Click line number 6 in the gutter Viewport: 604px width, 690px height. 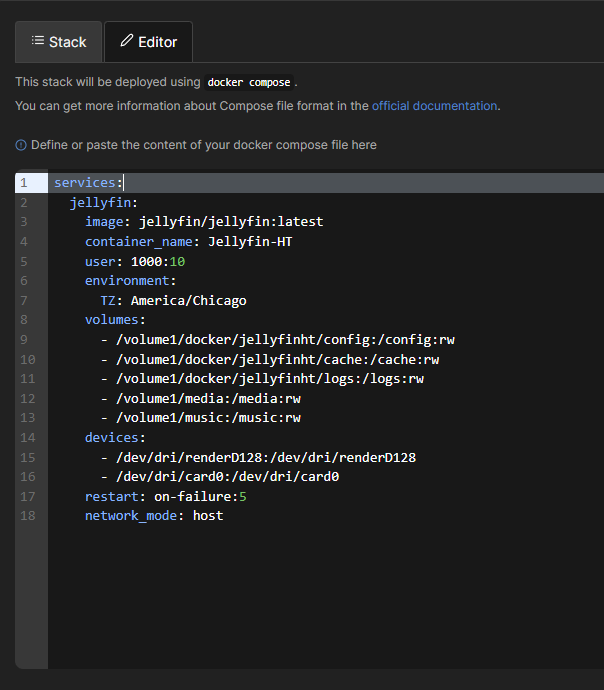tap(23, 281)
